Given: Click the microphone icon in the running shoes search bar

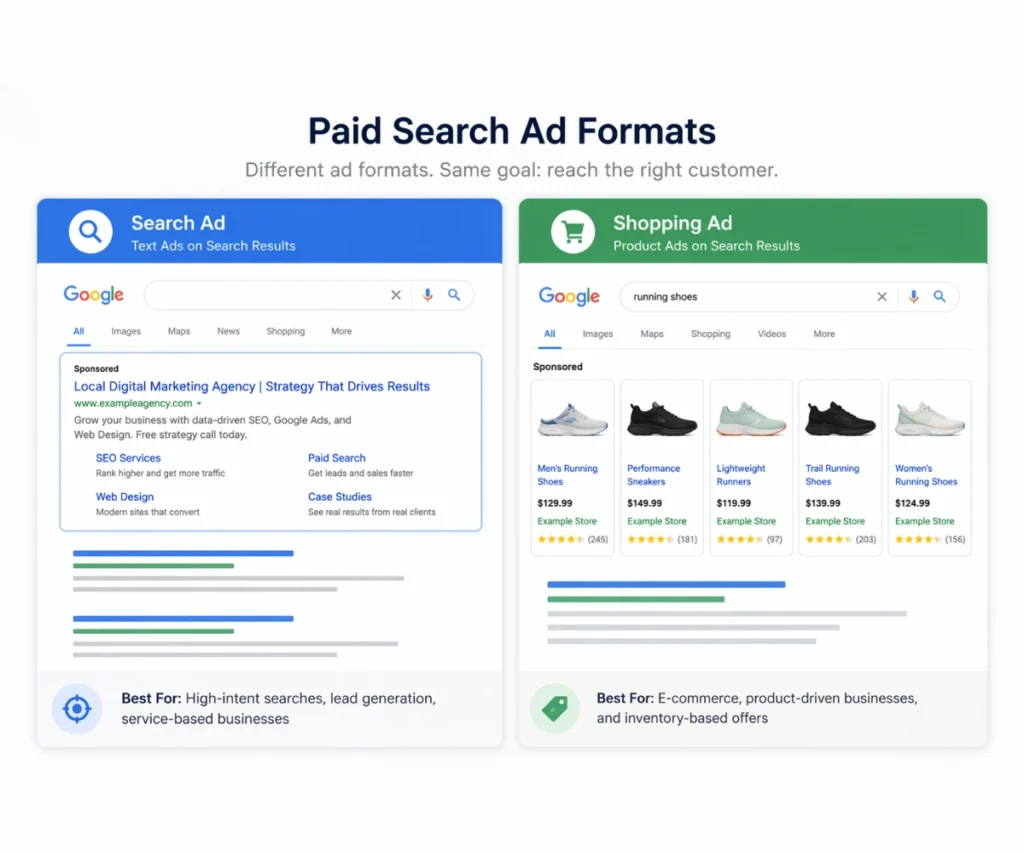Looking at the screenshot, I should click(913, 296).
